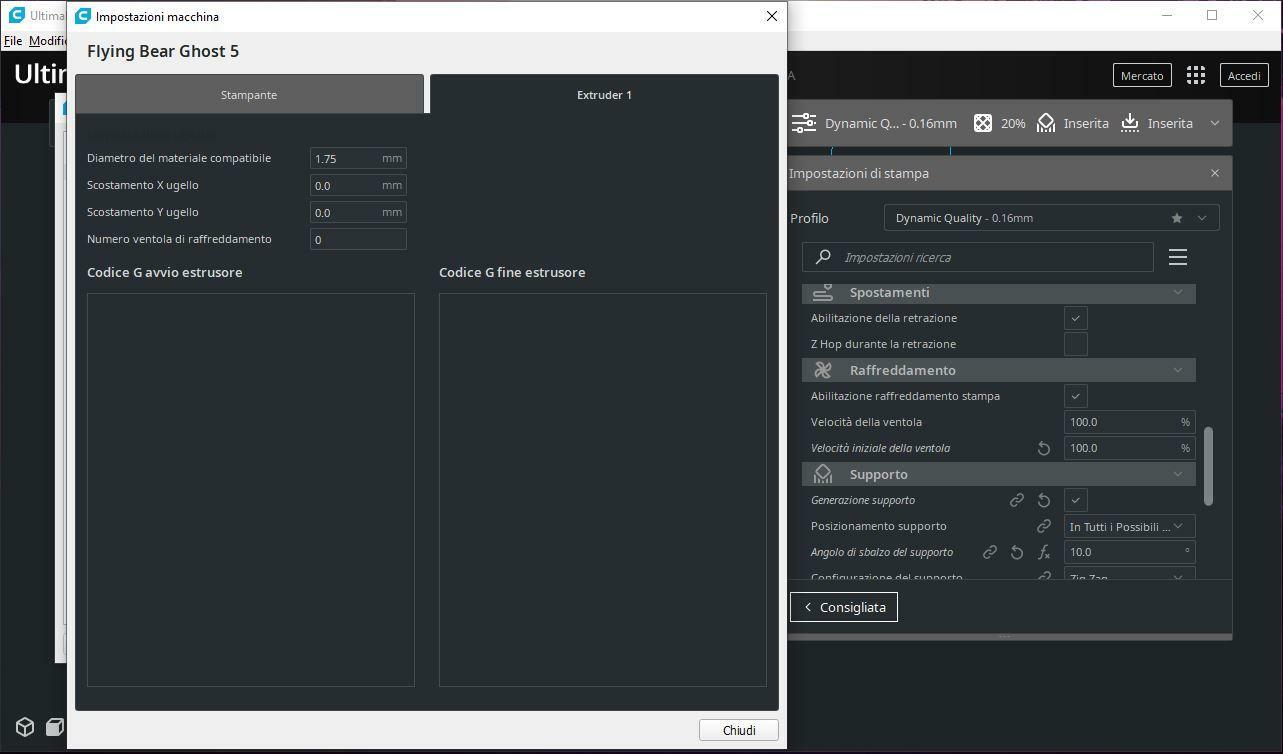Edit Velocità iniziale della ventola field

click(x=1129, y=448)
